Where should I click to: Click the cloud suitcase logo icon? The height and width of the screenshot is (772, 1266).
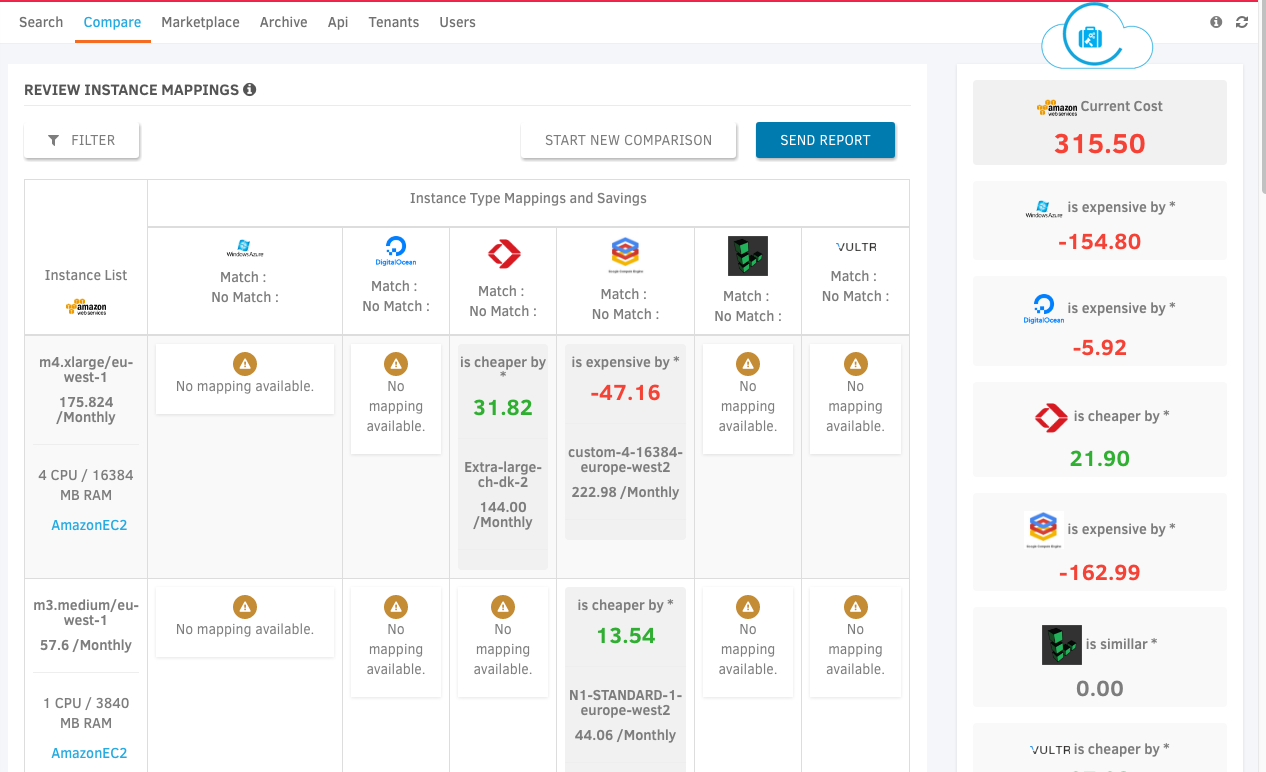(1096, 38)
